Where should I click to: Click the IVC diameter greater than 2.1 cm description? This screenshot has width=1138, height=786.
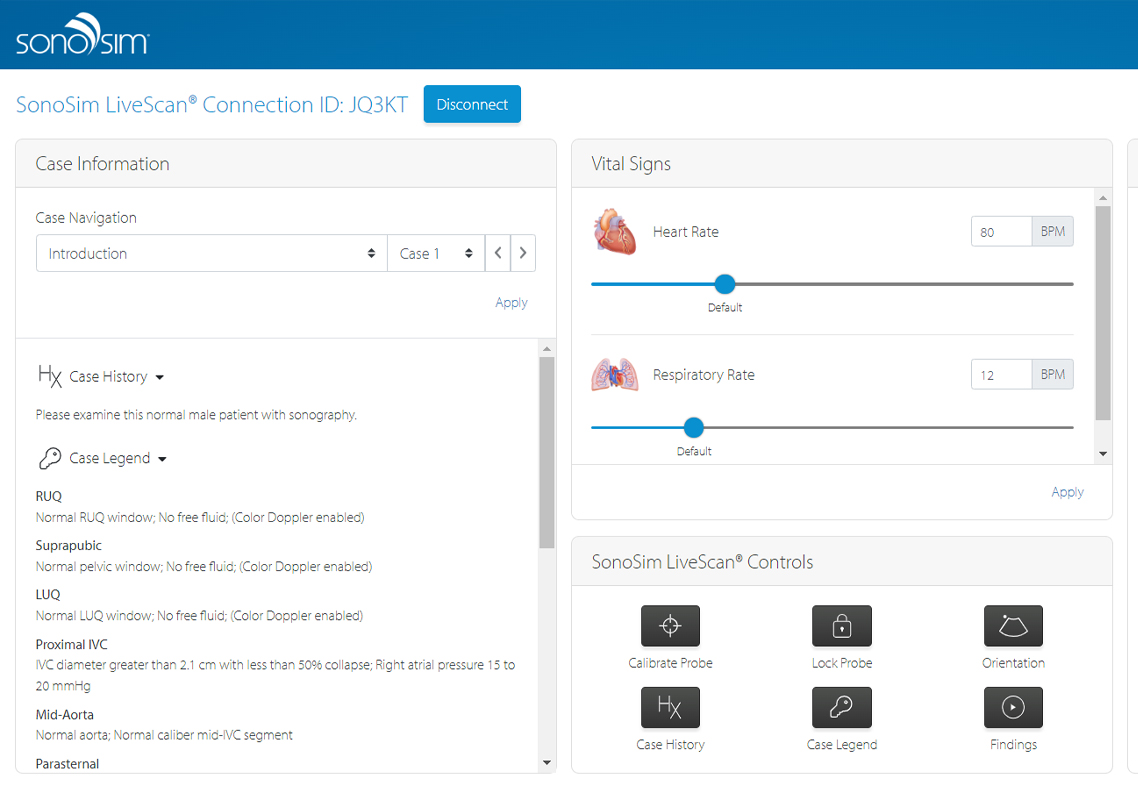coord(275,675)
